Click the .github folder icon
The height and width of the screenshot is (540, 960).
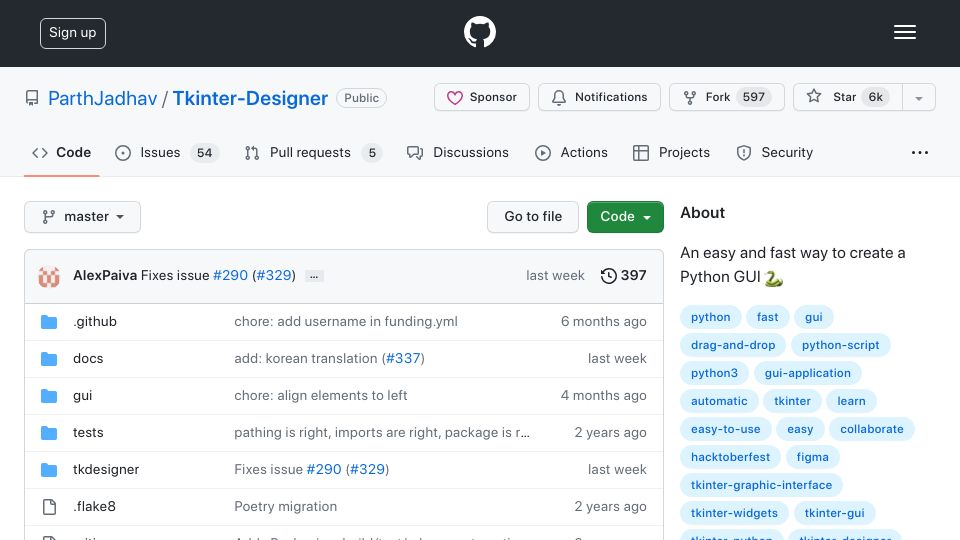pyautogui.click(x=49, y=322)
